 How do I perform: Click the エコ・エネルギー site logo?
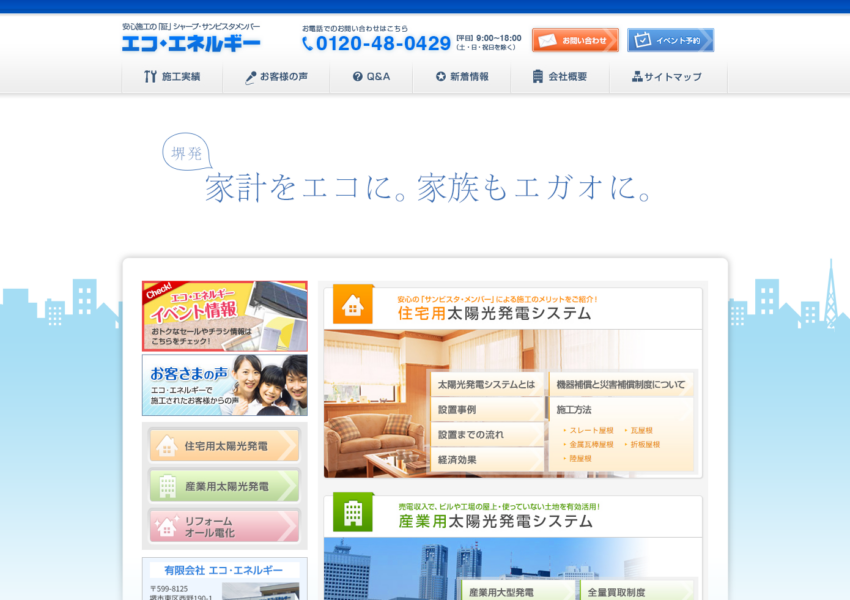click(191, 43)
